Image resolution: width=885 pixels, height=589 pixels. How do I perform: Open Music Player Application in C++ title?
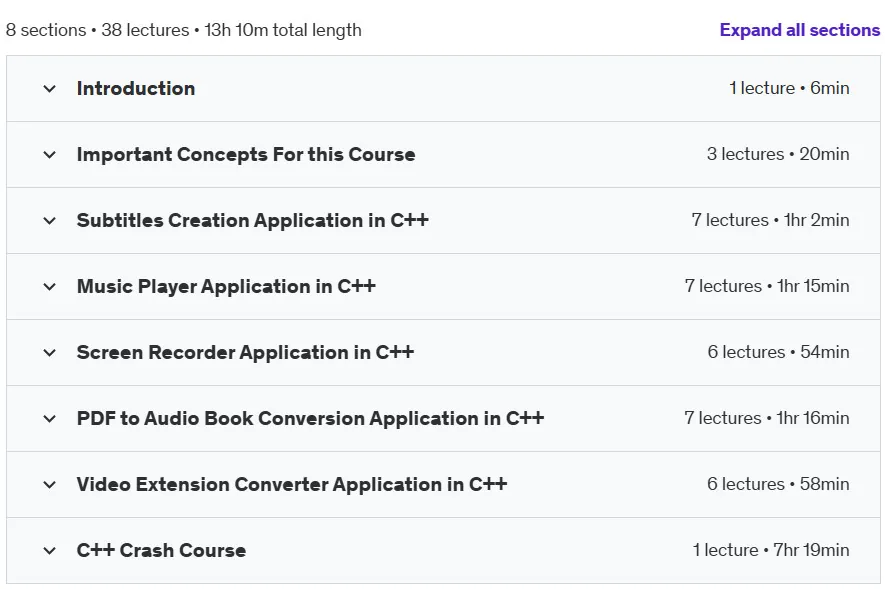(226, 287)
